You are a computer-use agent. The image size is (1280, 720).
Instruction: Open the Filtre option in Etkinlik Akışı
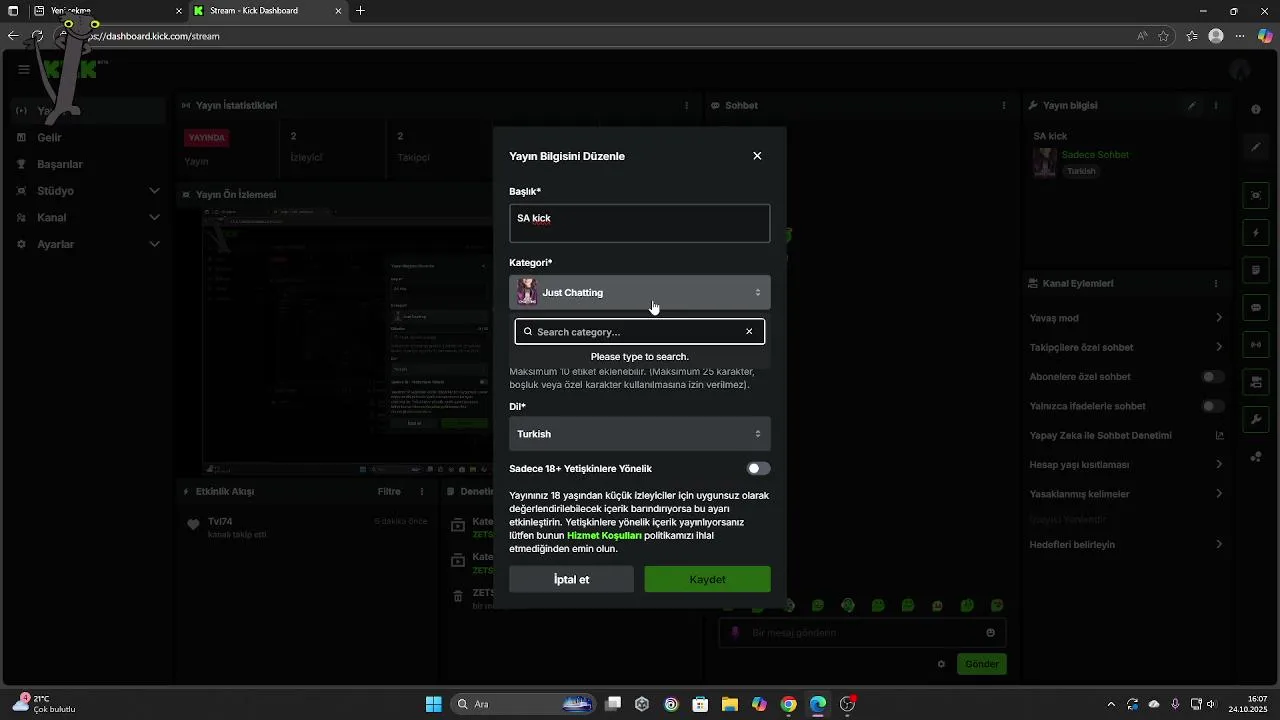[x=389, y=491]
